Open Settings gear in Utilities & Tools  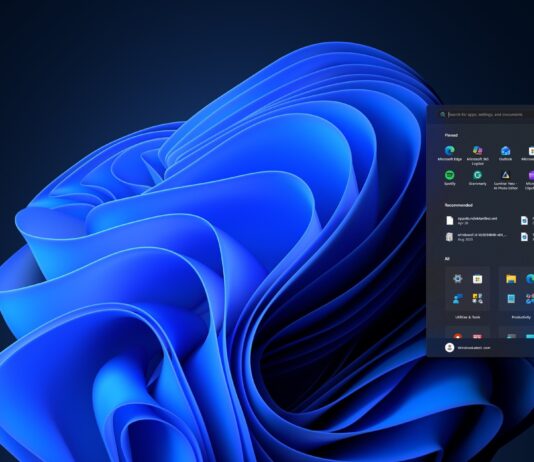point(458,279)
